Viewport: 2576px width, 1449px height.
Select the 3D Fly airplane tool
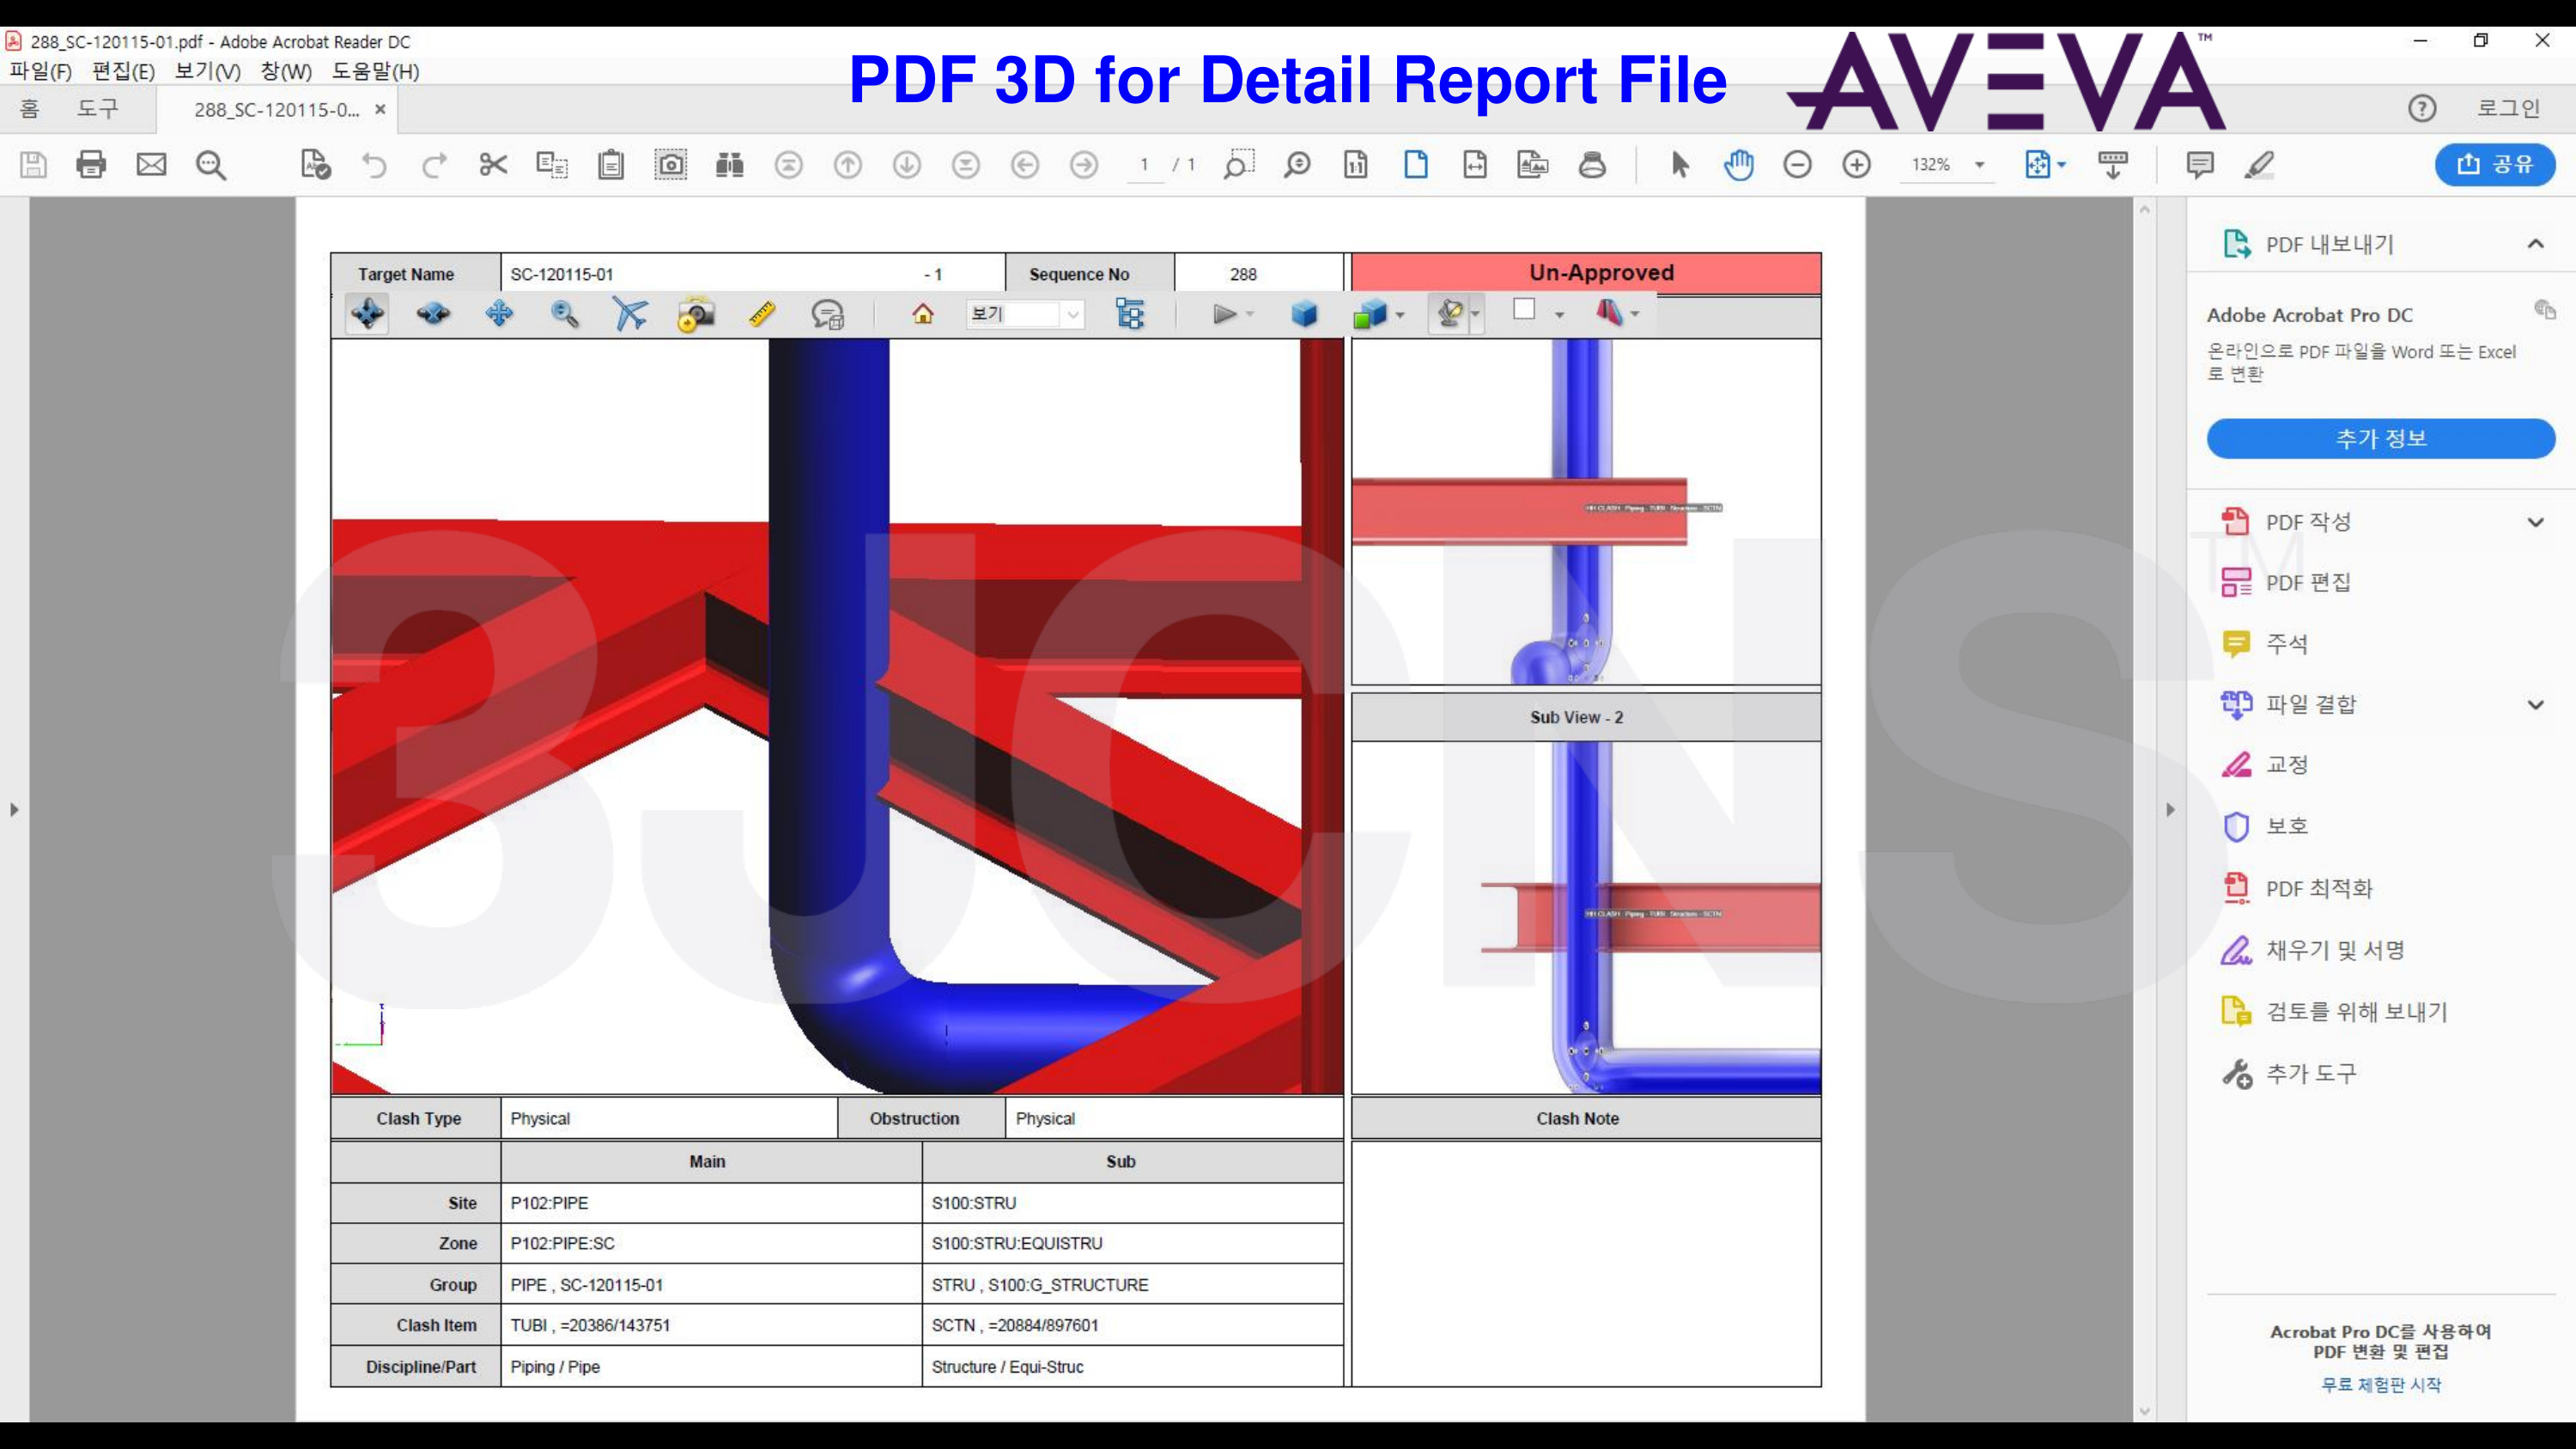630,314
